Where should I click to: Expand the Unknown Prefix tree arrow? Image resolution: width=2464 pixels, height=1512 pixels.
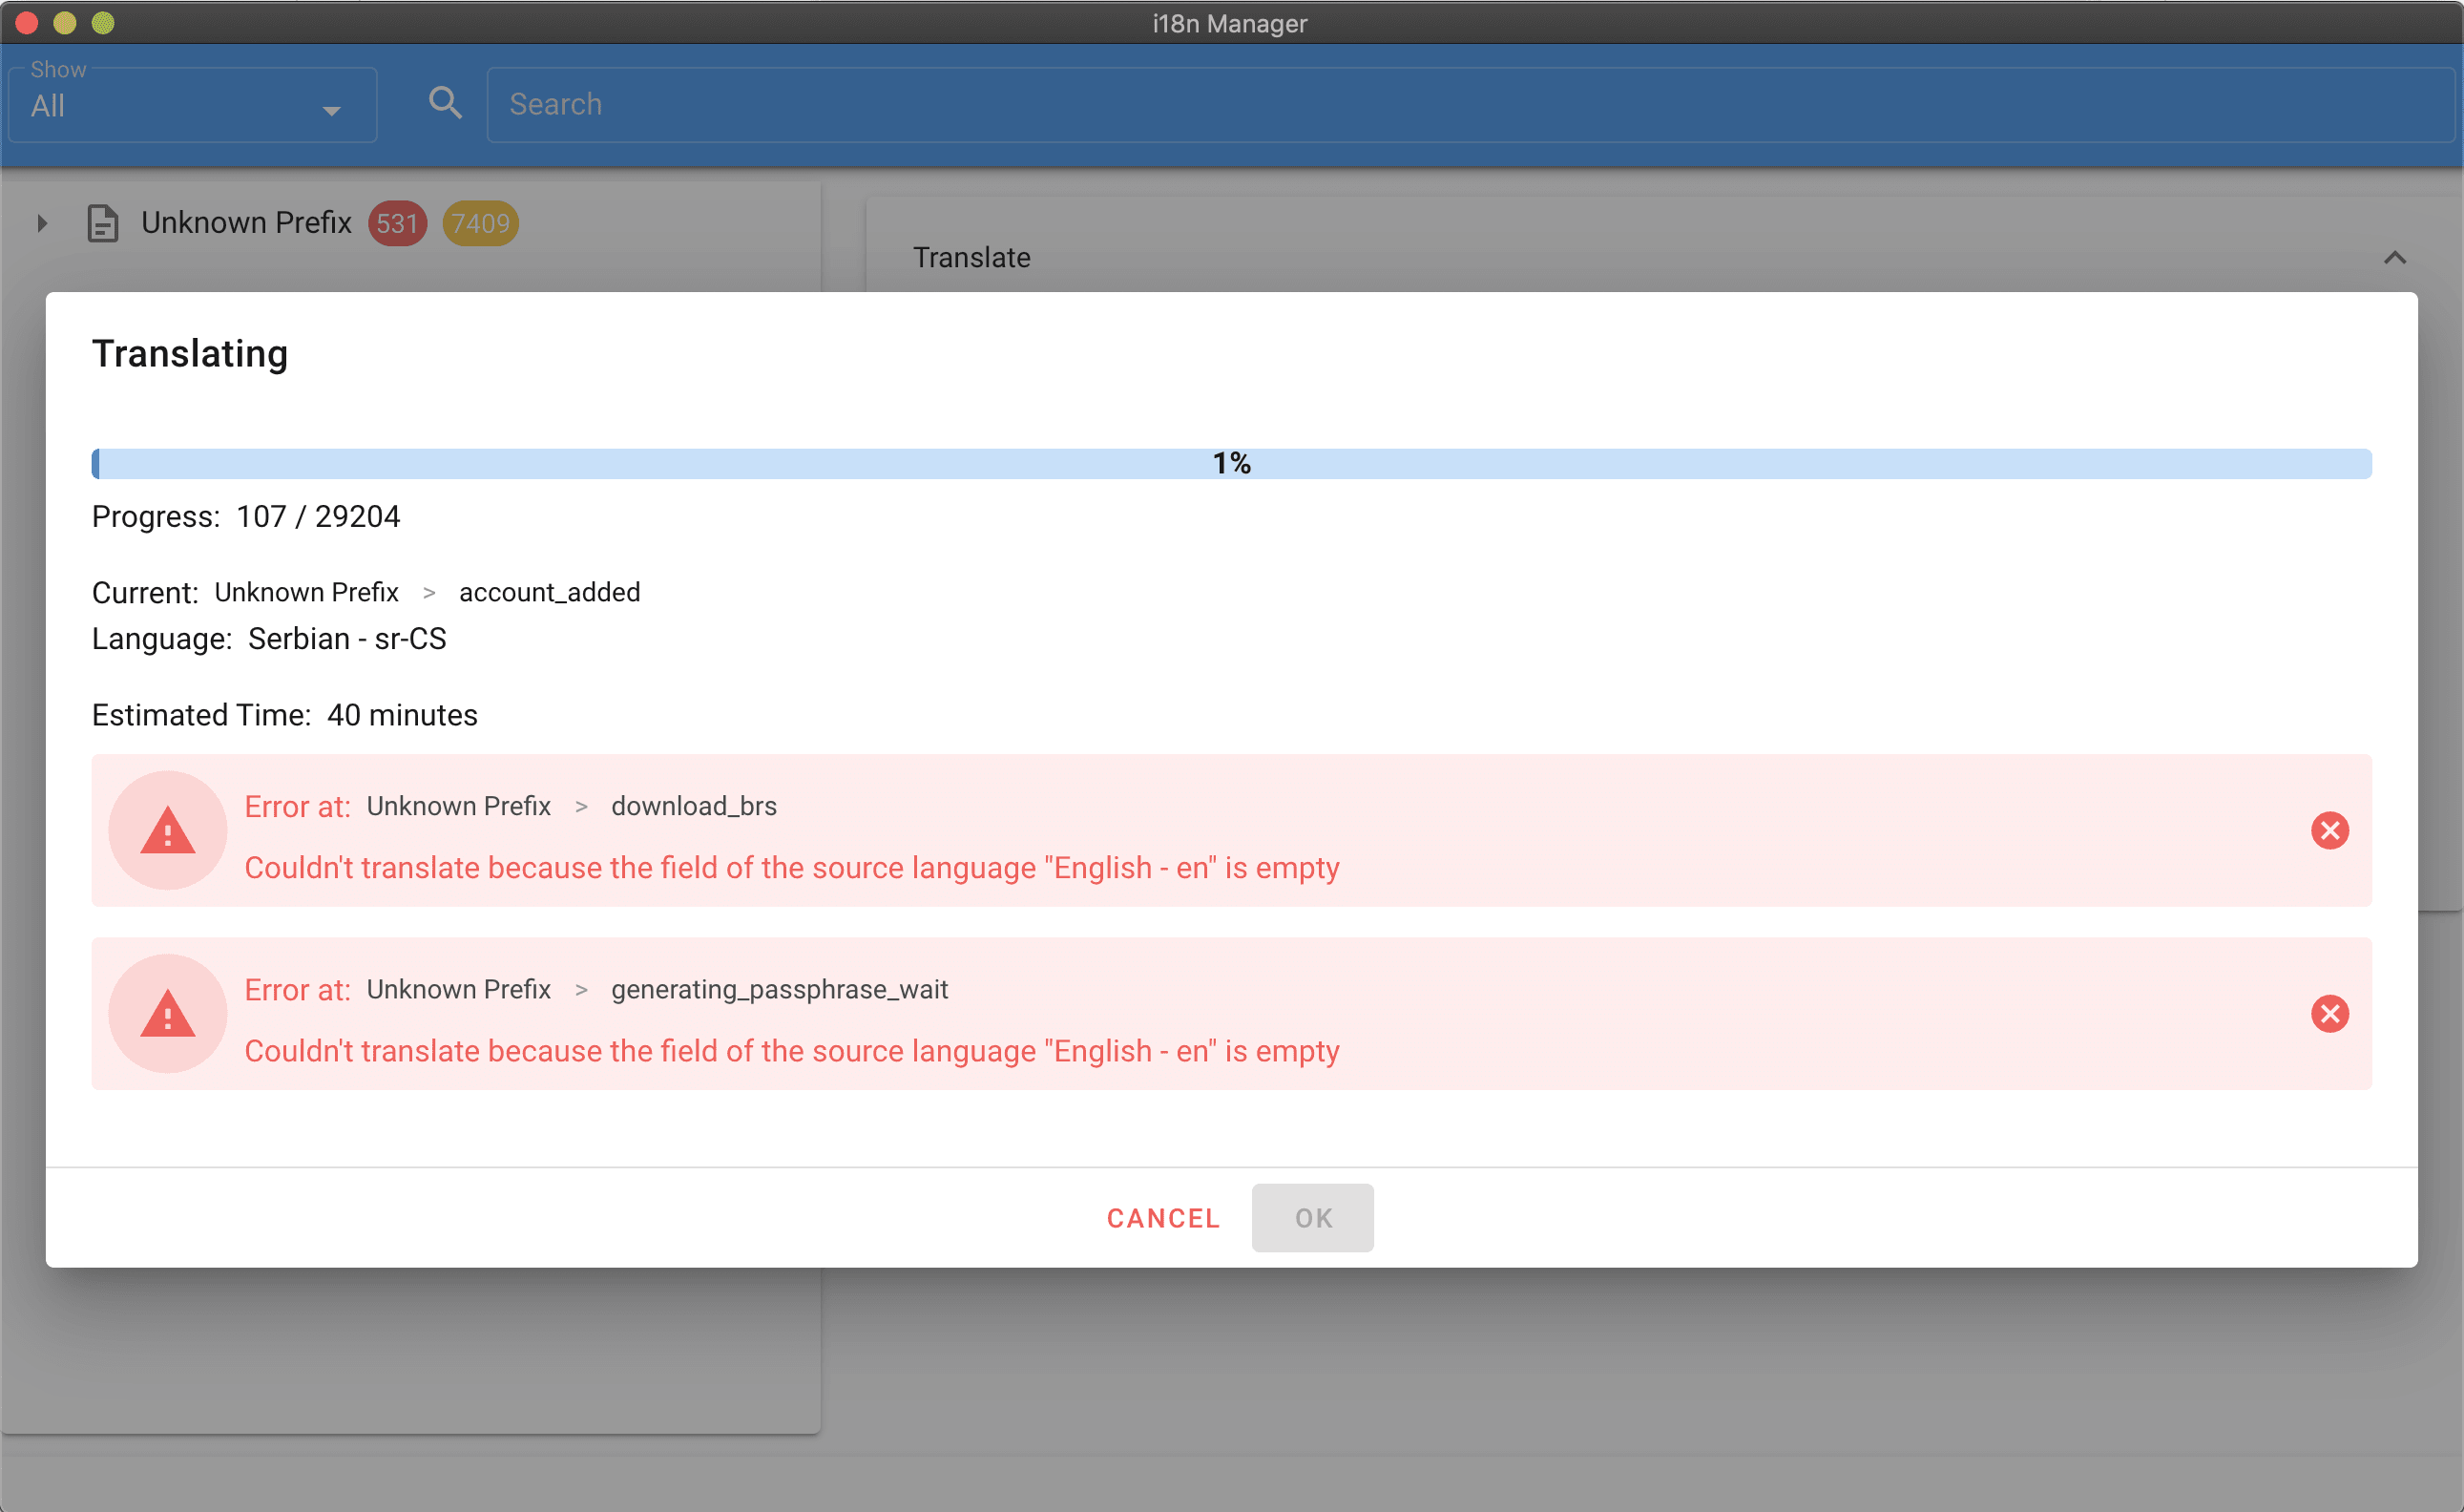click(x=42, y=223)
